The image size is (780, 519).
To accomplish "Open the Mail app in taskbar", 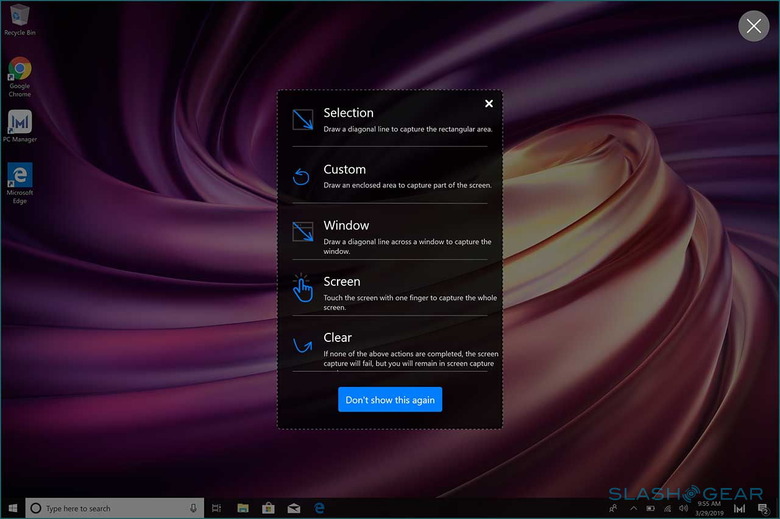I will (295, 508).
